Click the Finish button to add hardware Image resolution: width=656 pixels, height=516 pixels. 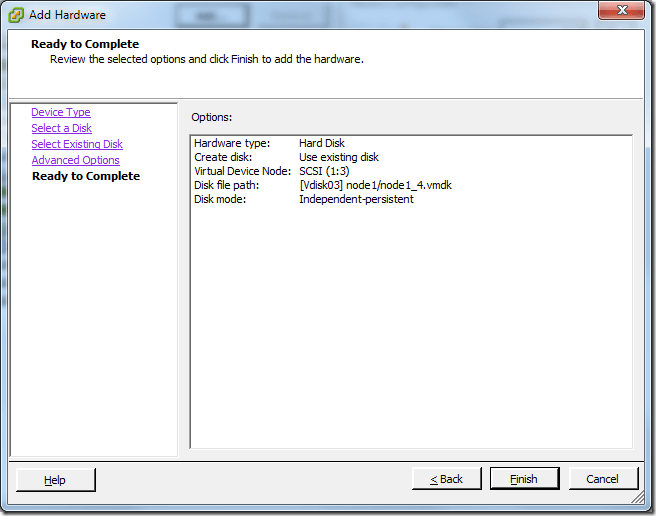pos(524,479)
